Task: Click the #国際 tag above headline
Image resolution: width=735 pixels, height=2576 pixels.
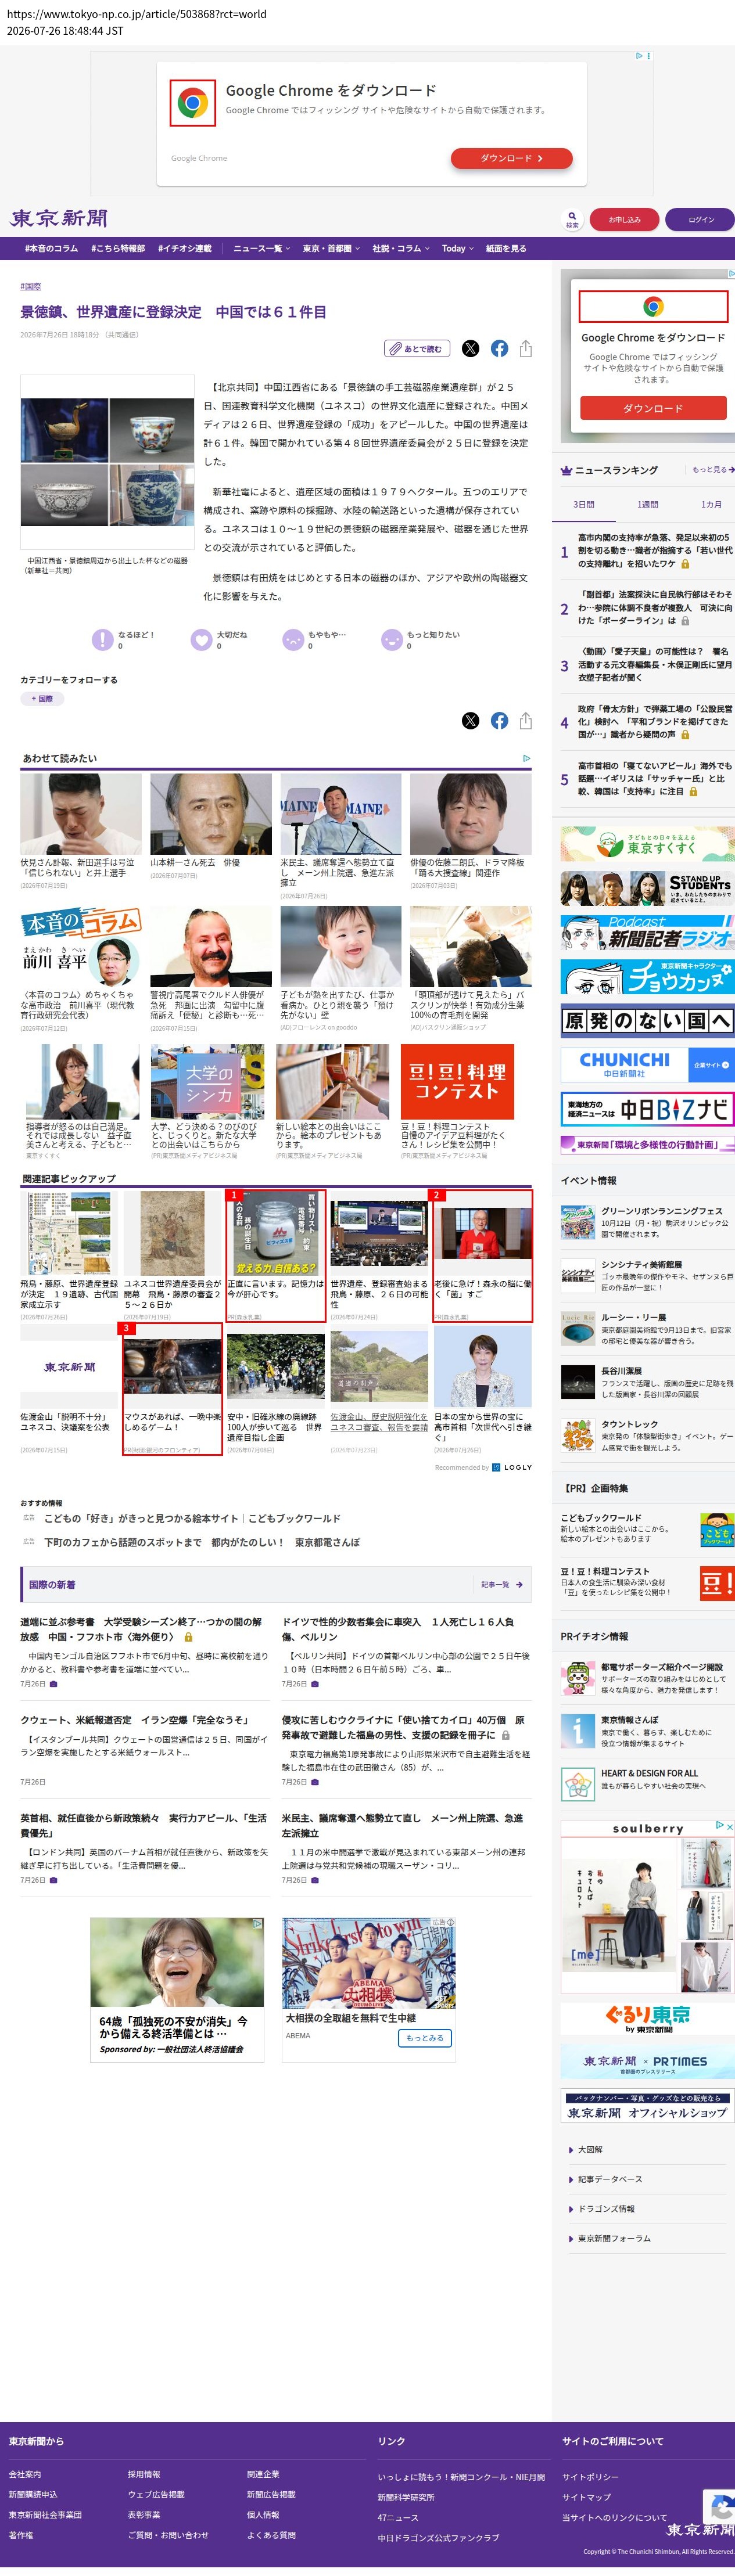Action: click(x=31, y=286)
